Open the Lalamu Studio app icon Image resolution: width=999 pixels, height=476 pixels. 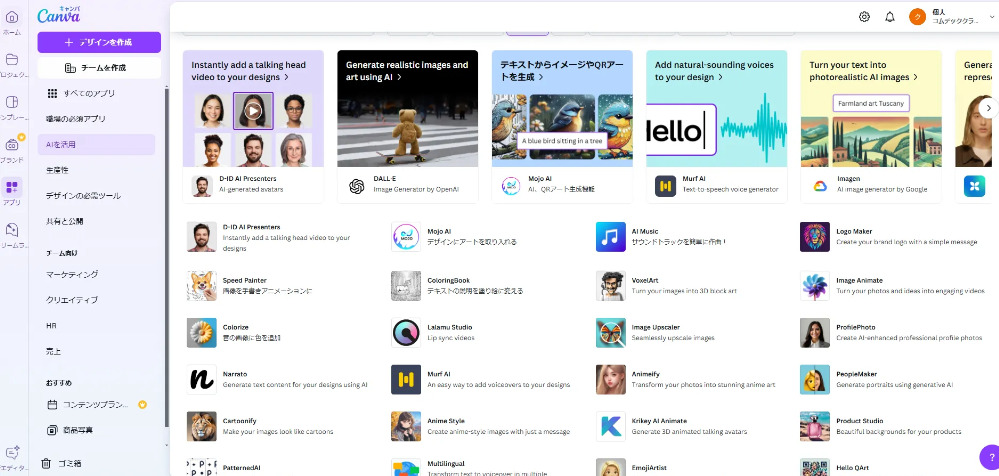(x=406, y=333)
